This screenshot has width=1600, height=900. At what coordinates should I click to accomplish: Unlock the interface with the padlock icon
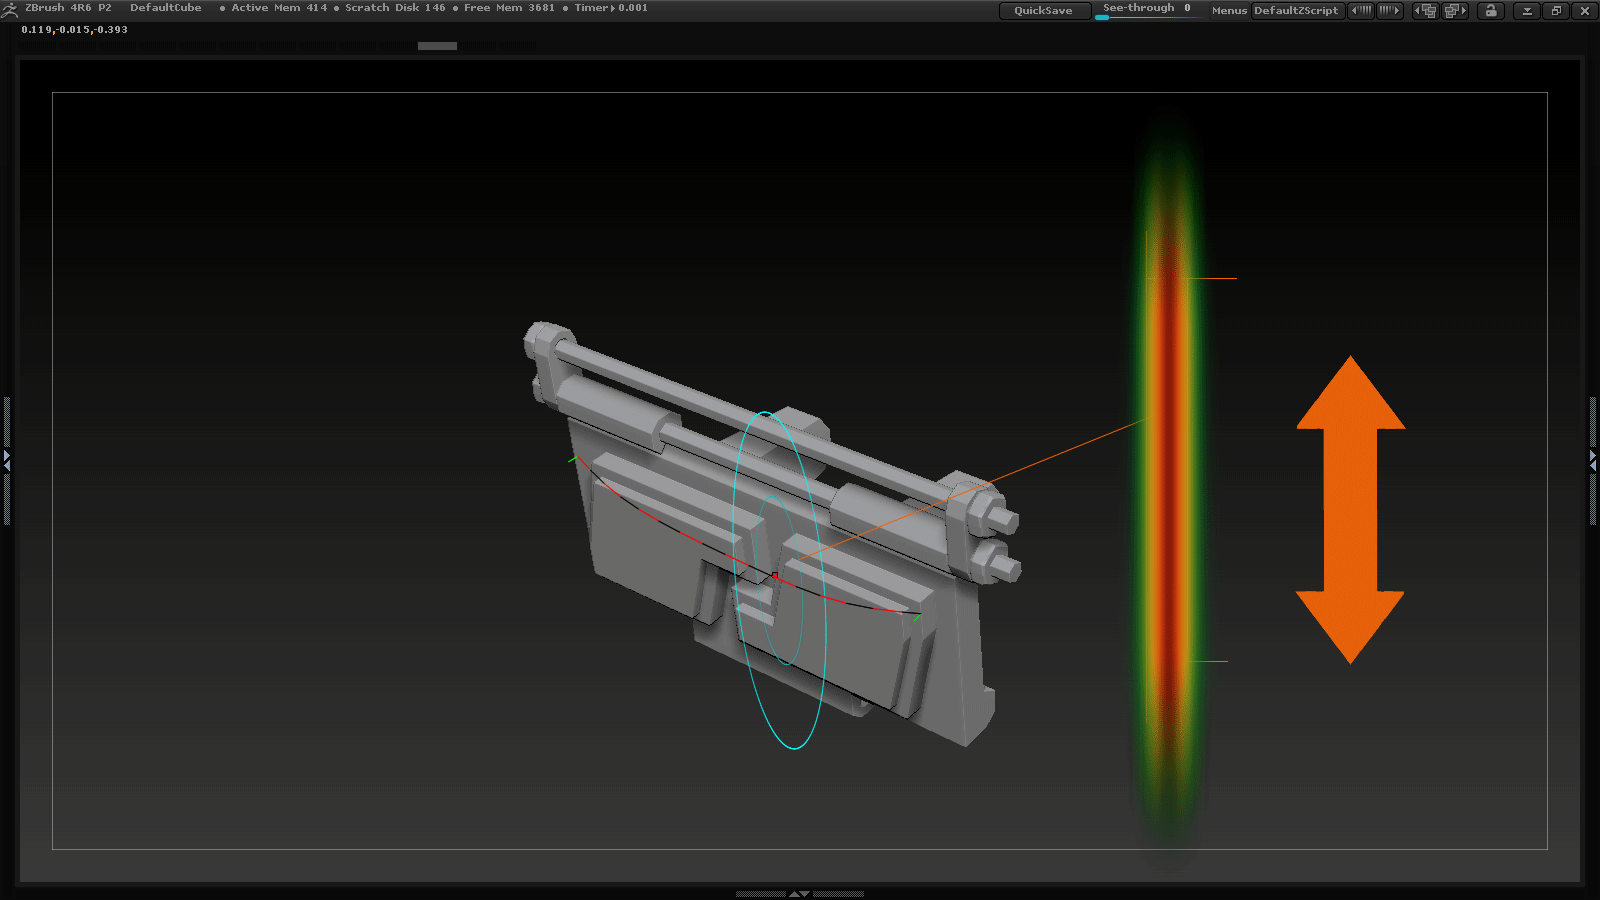1491,11
